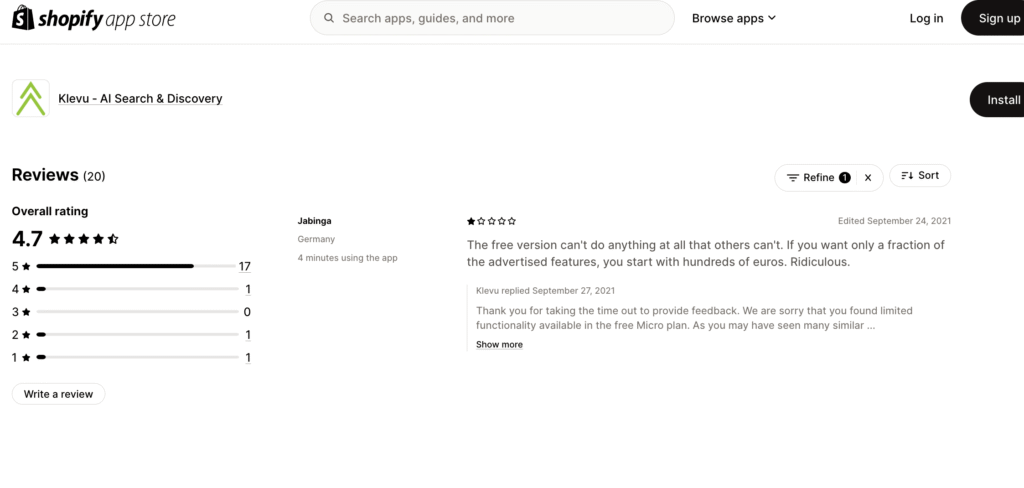Expand reply with Show more

499,344
